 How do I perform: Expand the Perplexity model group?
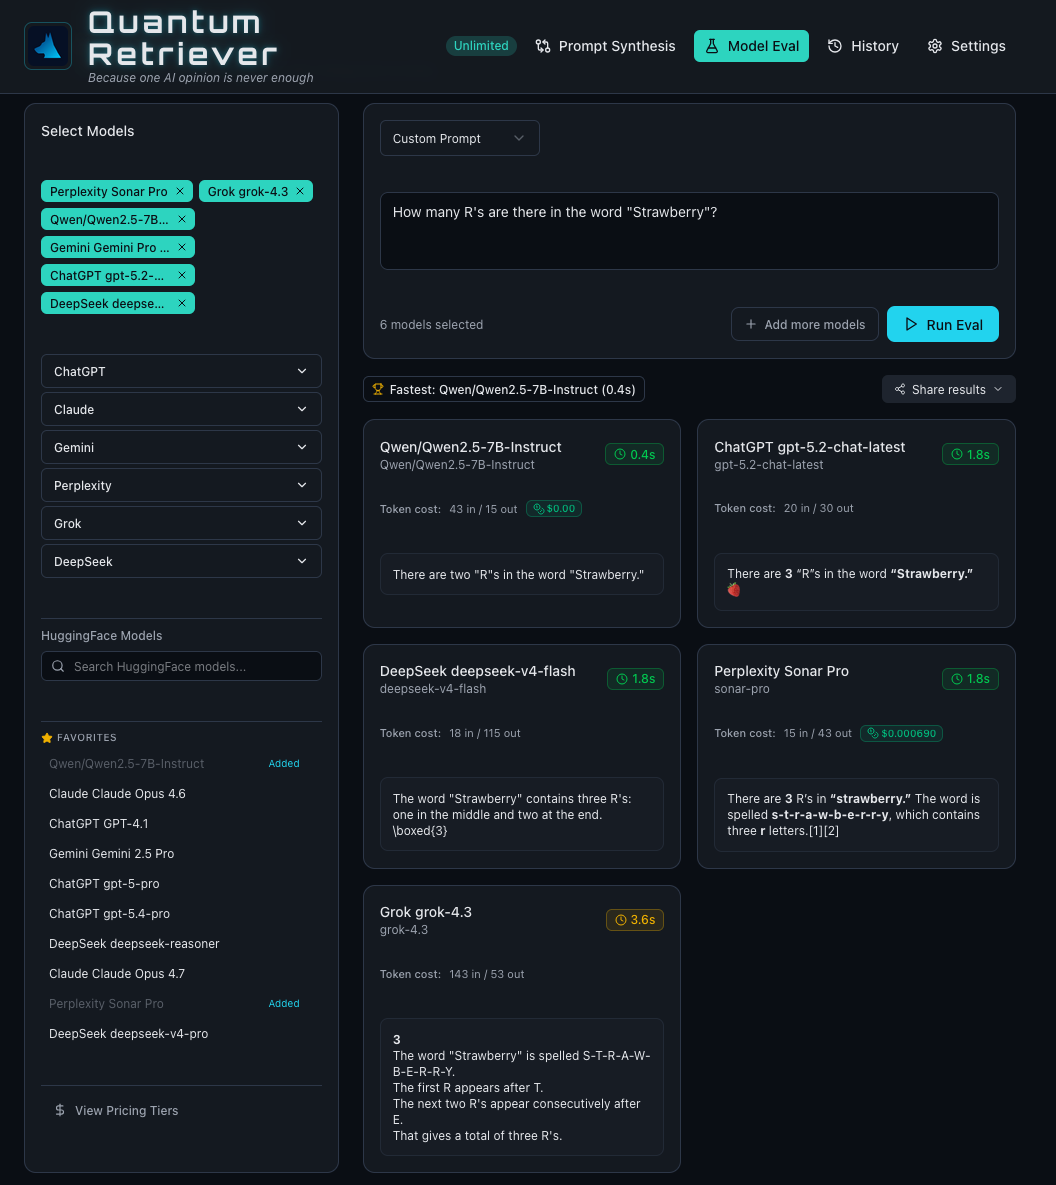tap(181, 485)
